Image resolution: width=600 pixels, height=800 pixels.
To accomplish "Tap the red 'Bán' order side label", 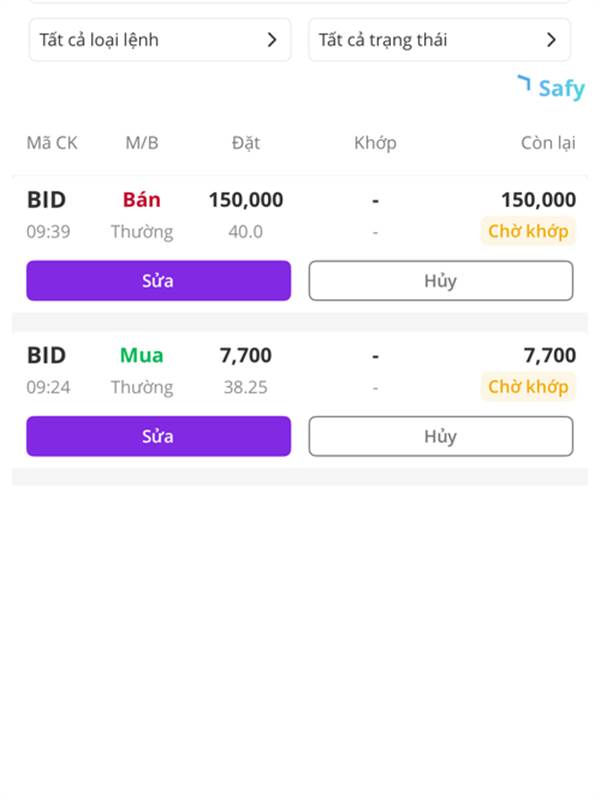I will coord(142,199).
